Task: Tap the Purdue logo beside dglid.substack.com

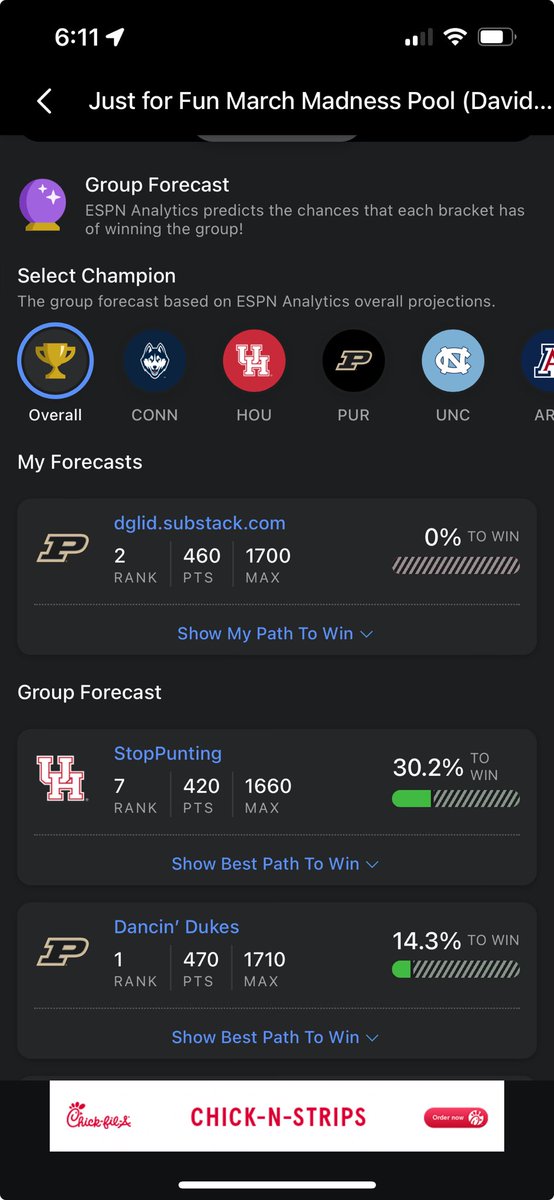Action: [63, 548]
